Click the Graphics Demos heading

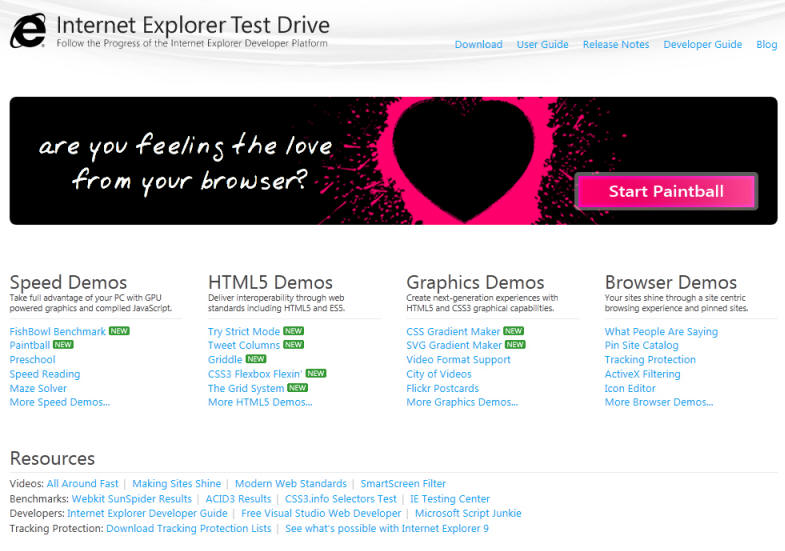pyautogui.click(x=475, y=282)
